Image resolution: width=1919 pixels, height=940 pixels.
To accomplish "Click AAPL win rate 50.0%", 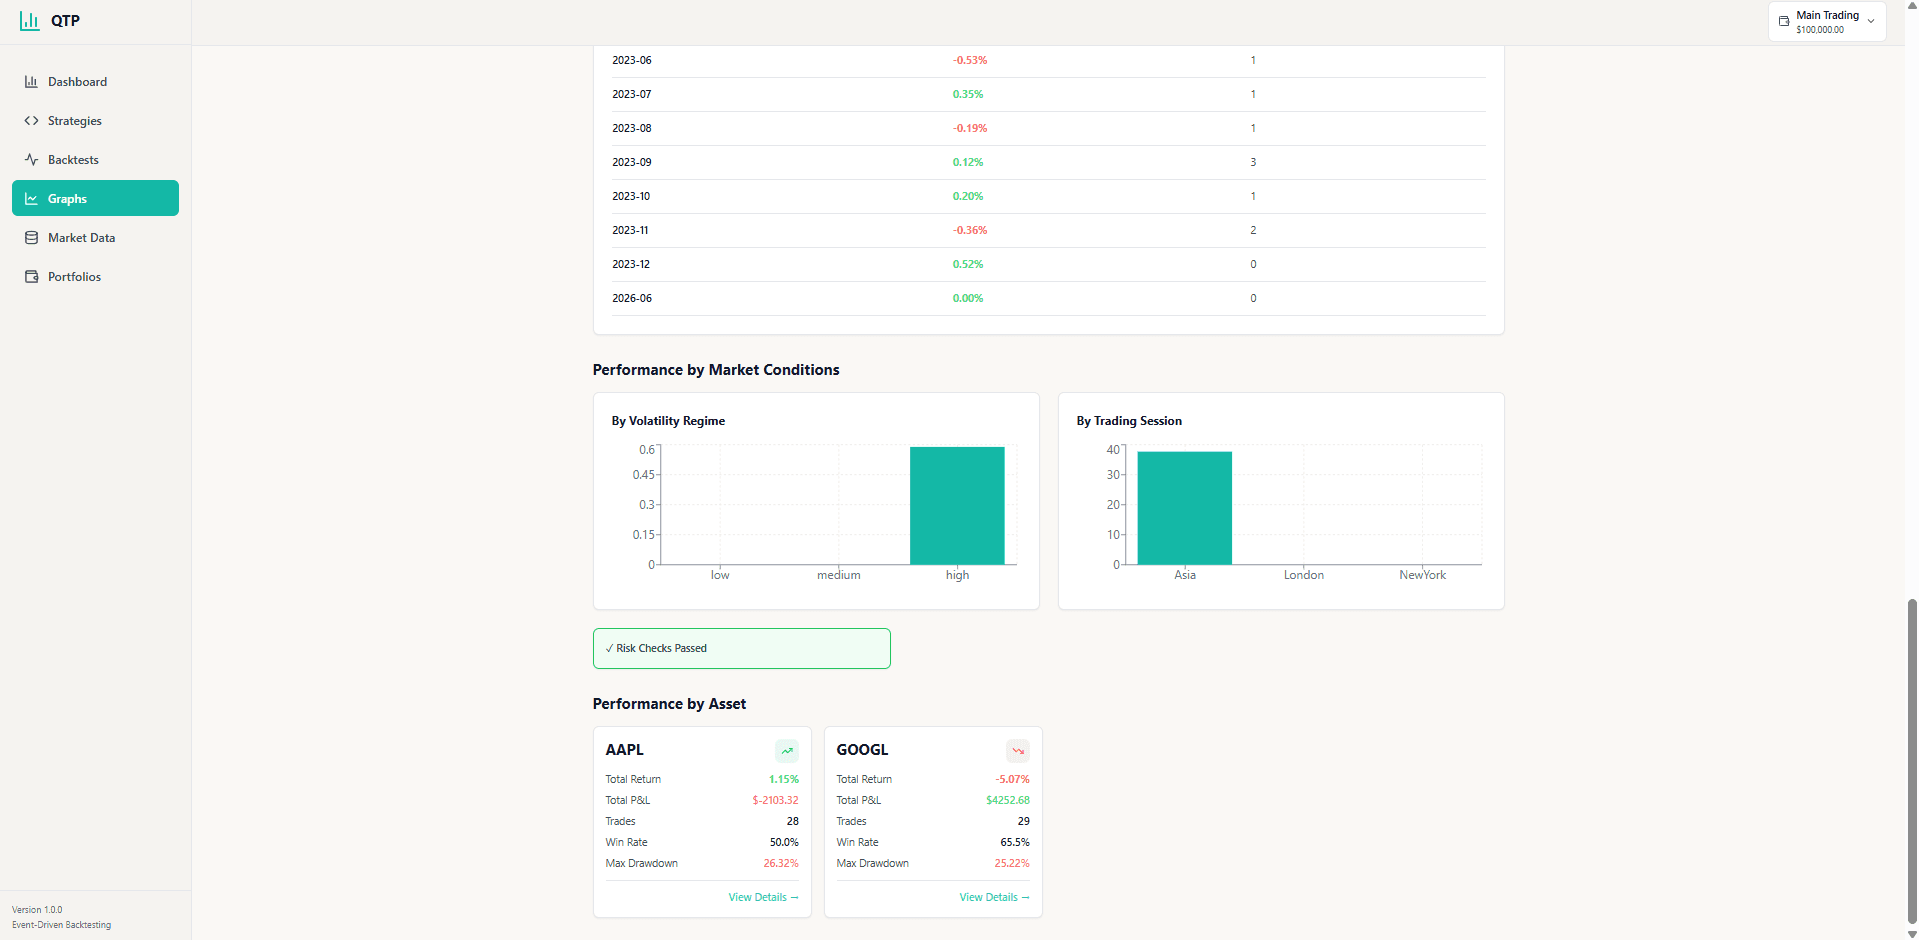I will click(x=784, y=842).
